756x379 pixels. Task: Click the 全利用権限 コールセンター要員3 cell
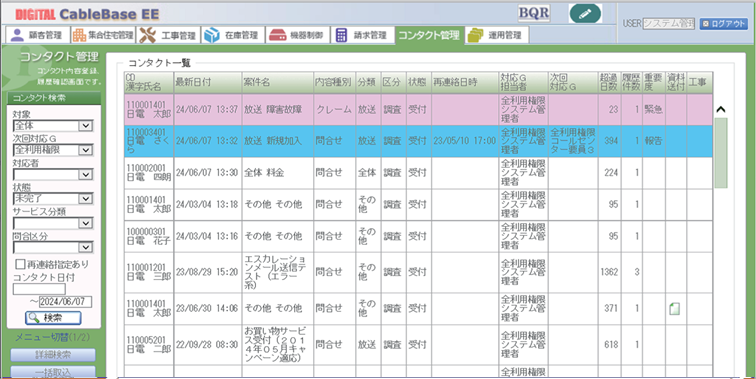coord(573,141)
